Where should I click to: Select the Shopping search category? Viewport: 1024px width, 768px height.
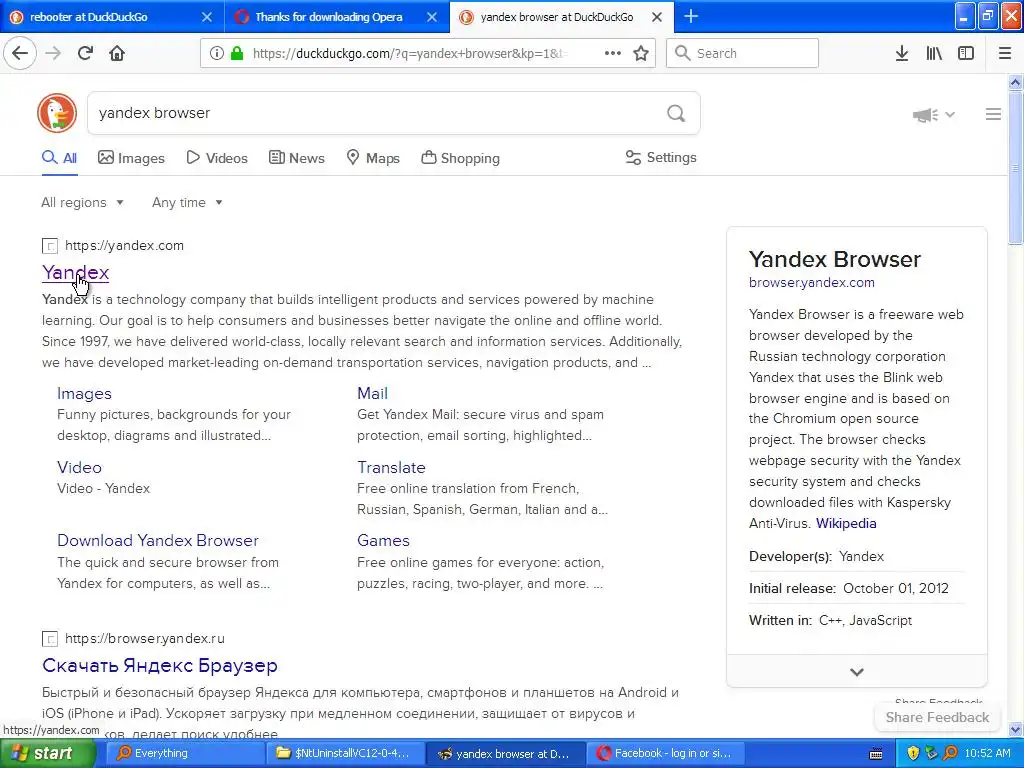pos(460,158)
